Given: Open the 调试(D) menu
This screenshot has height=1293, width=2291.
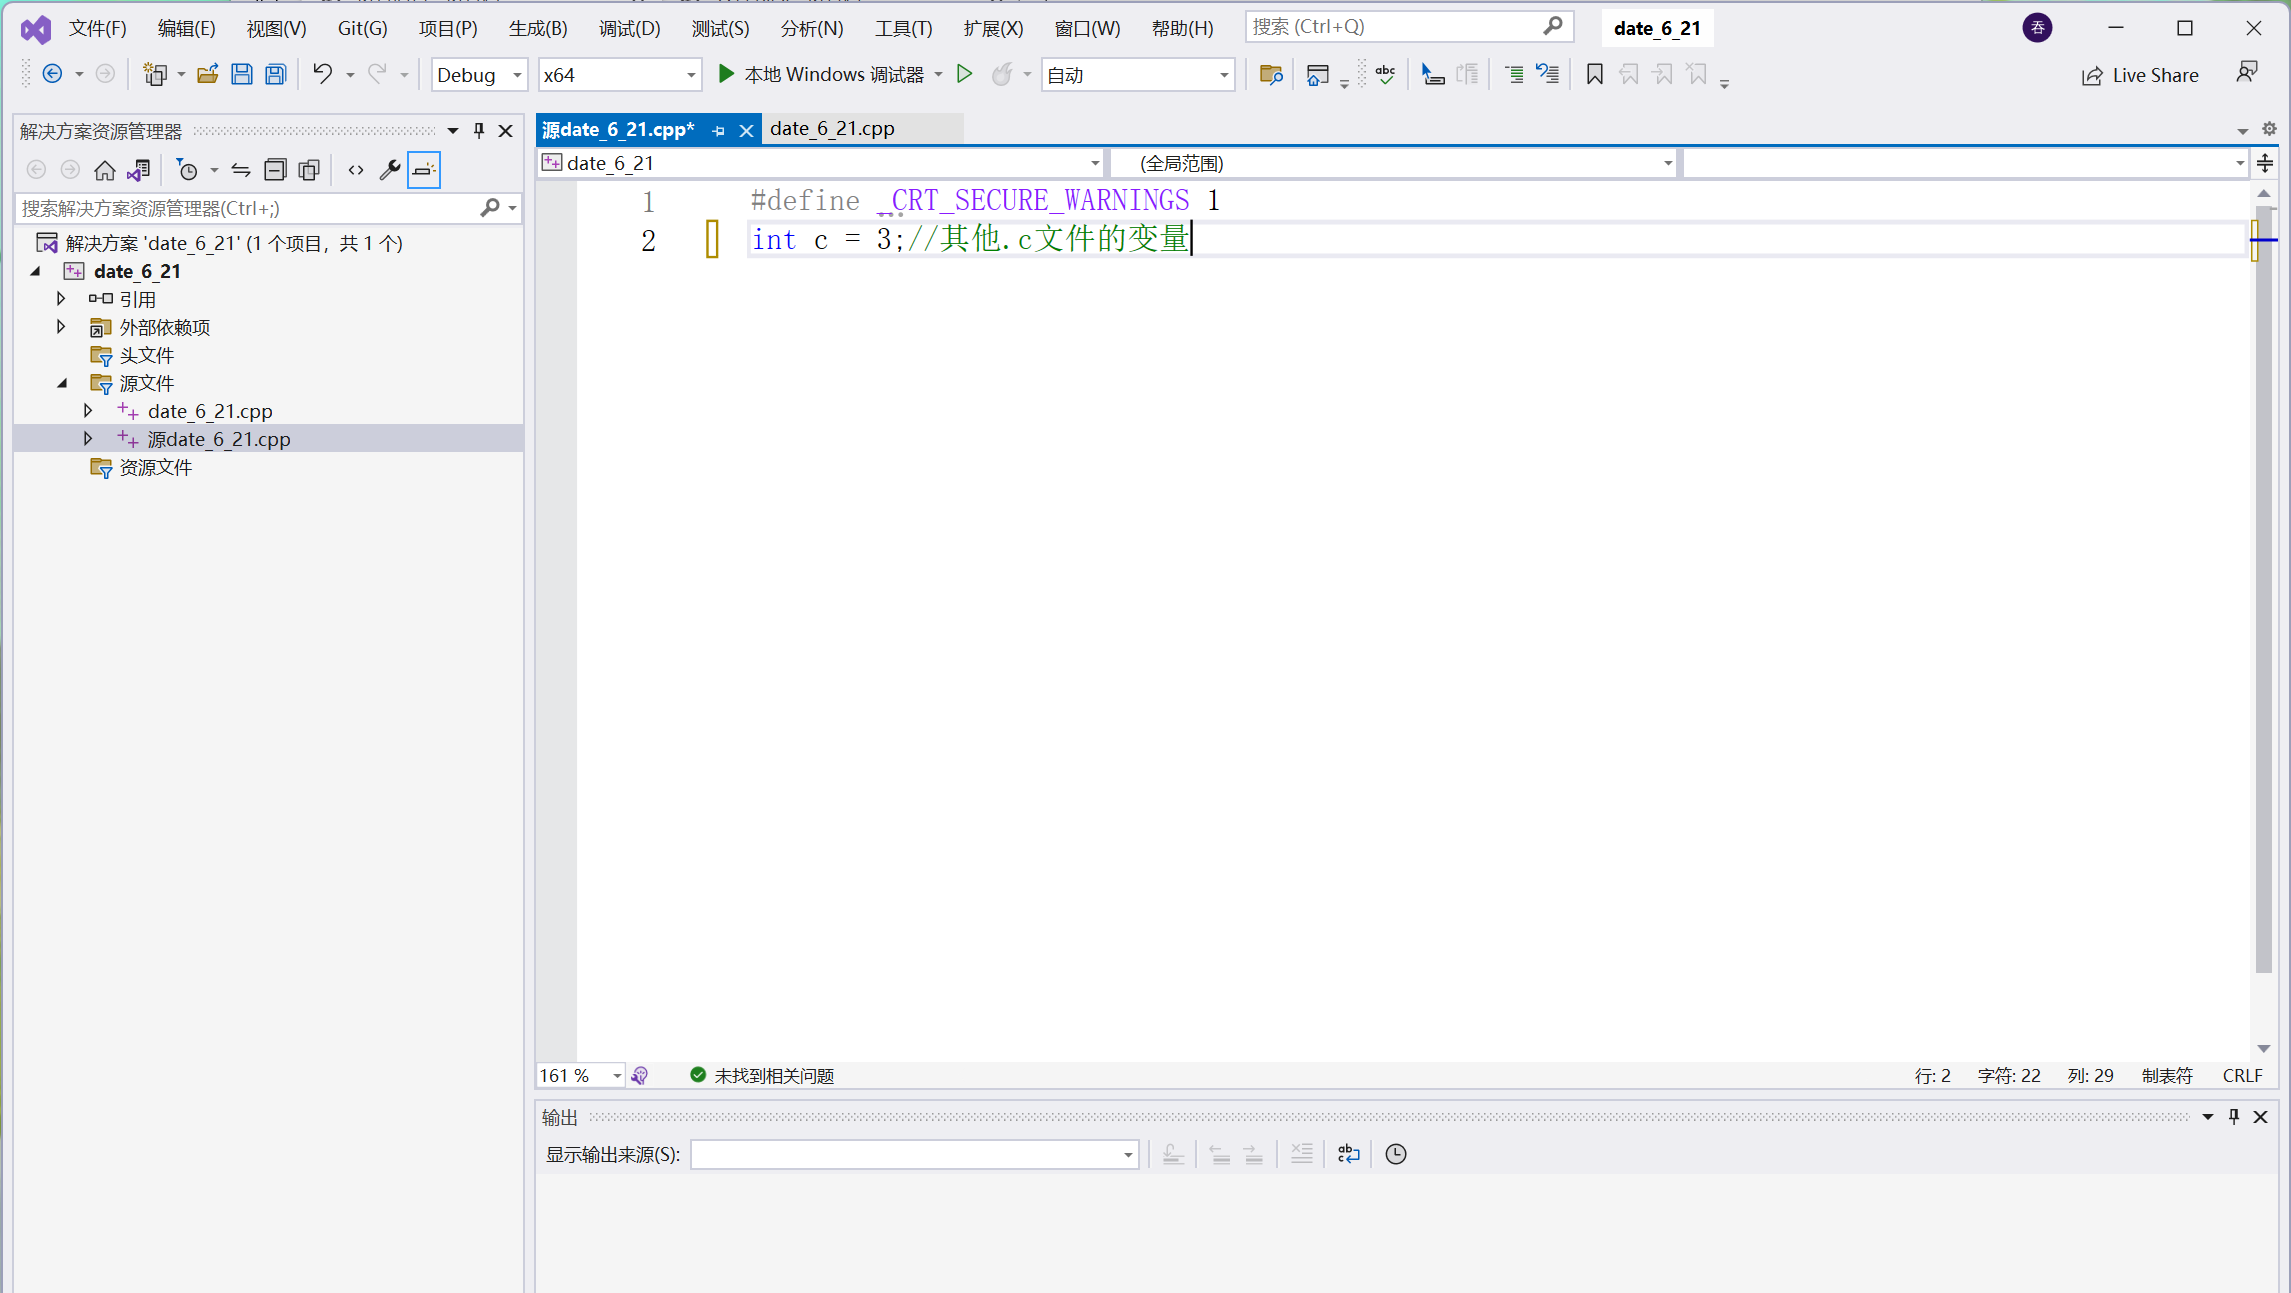Looking at the screenshot, I should point(629,28).
